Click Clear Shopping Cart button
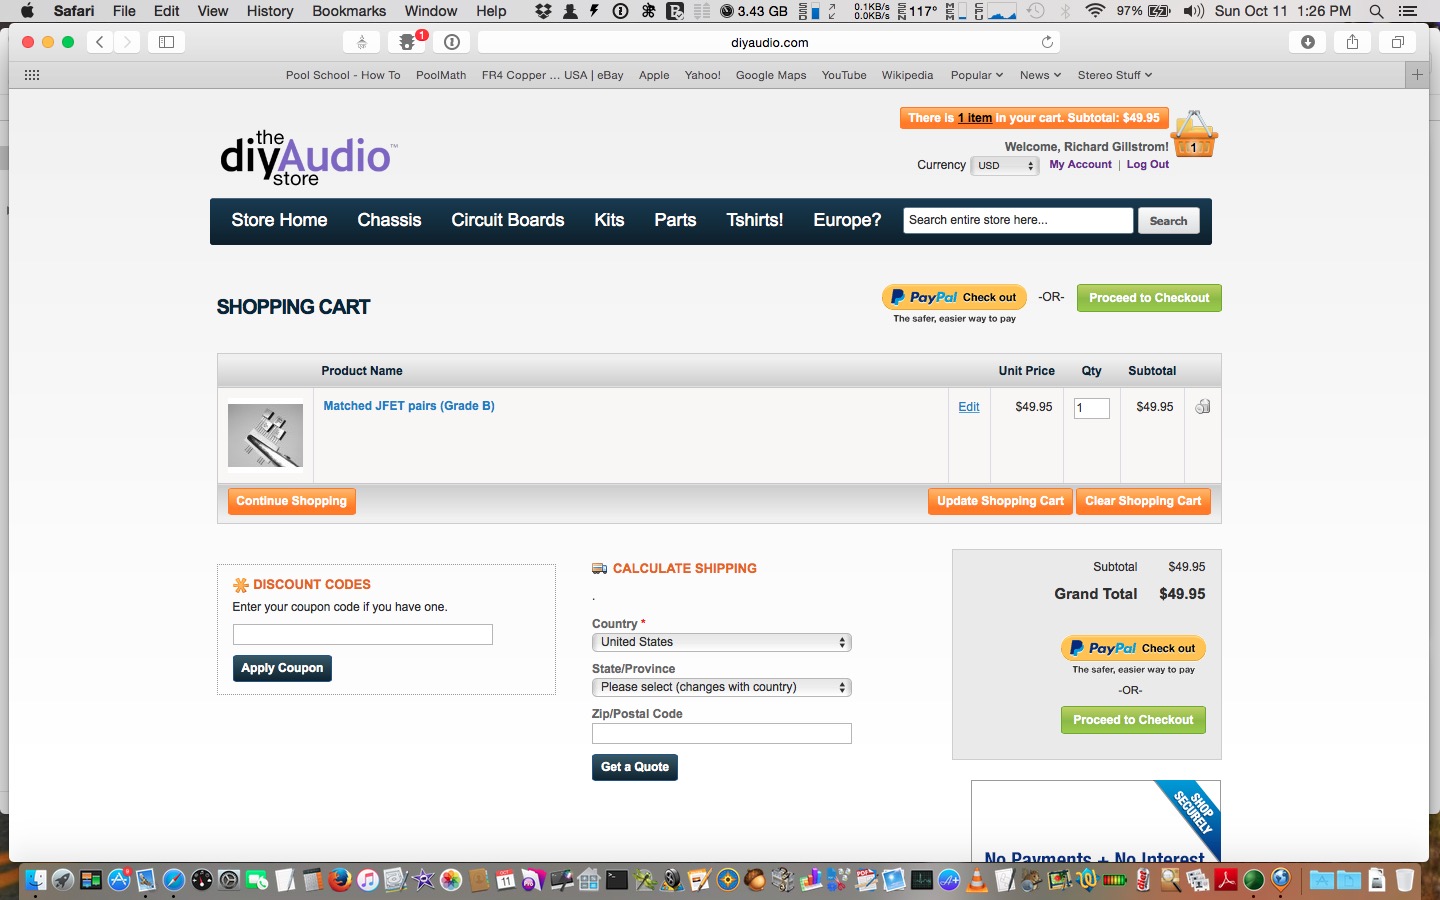The width and height of the screenshot is (1440, 900). (x=1143, y=501)
